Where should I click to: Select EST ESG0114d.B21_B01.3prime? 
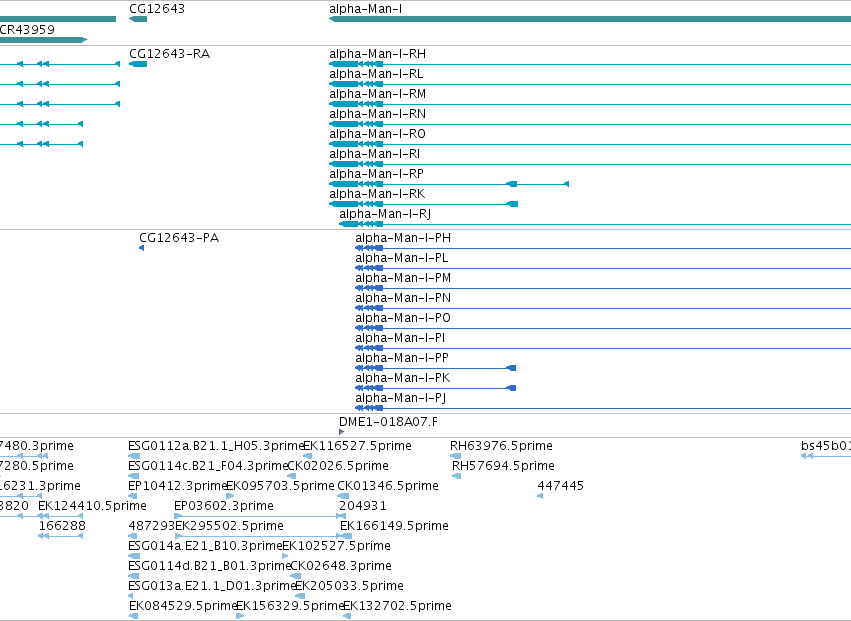tap(210, 566)
